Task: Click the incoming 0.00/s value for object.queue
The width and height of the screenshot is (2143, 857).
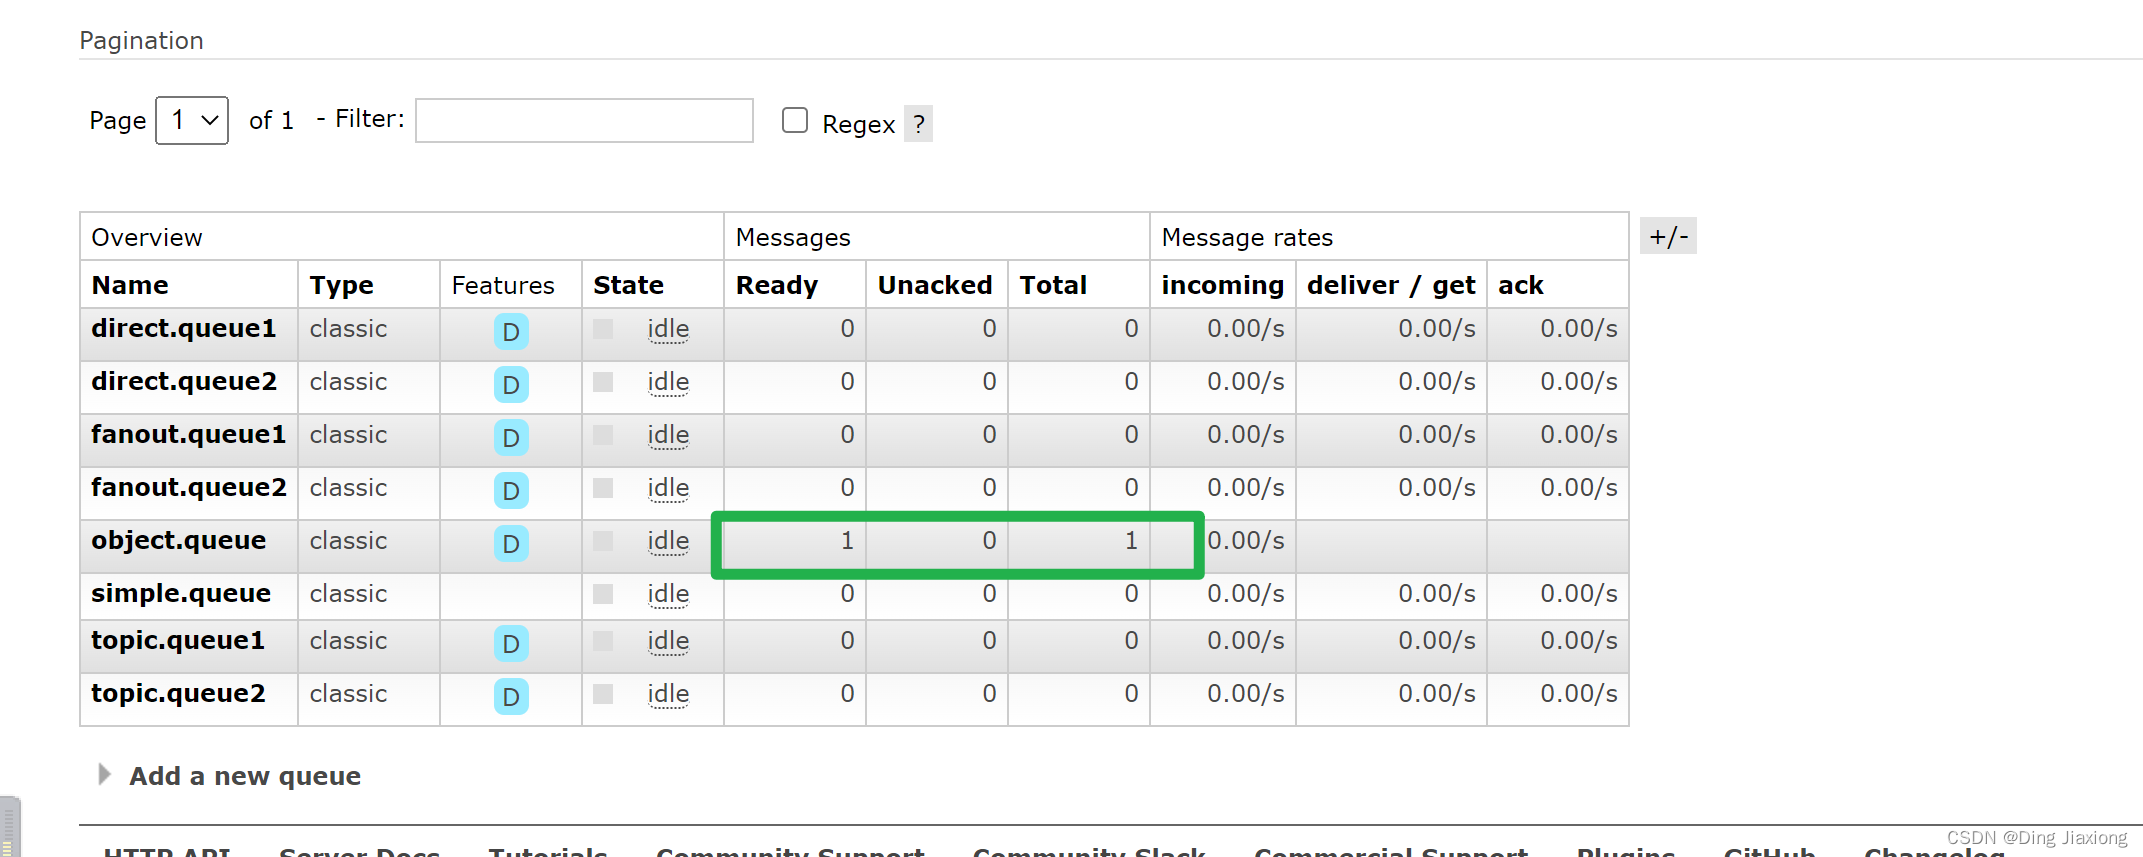Action: tap(1246, 541)
